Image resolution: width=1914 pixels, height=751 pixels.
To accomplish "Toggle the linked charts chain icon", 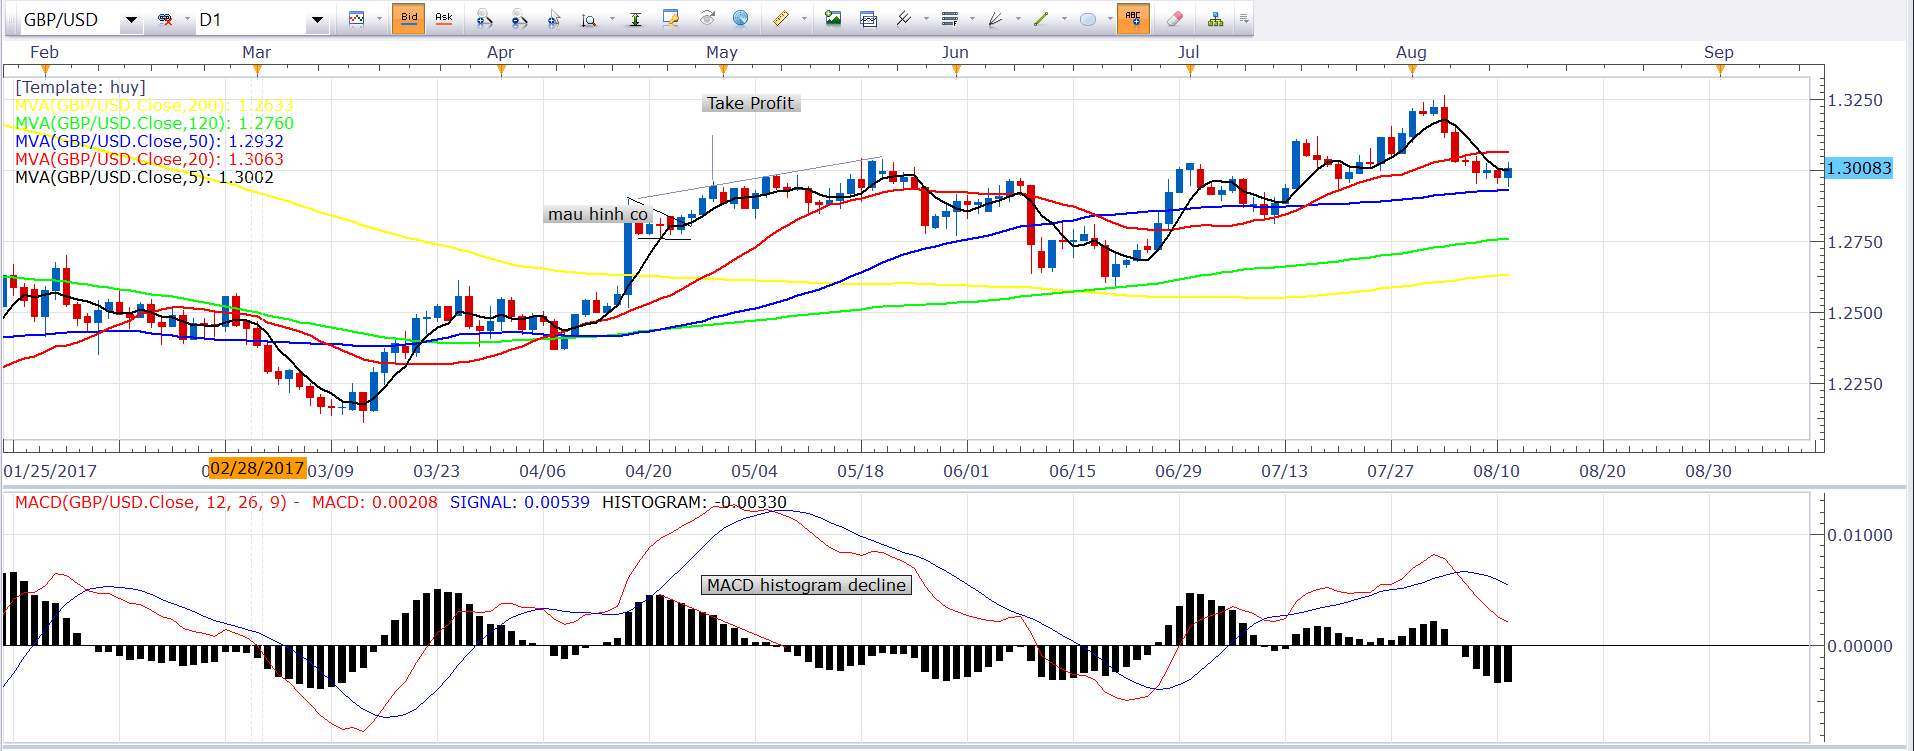I will click(165, 19).
